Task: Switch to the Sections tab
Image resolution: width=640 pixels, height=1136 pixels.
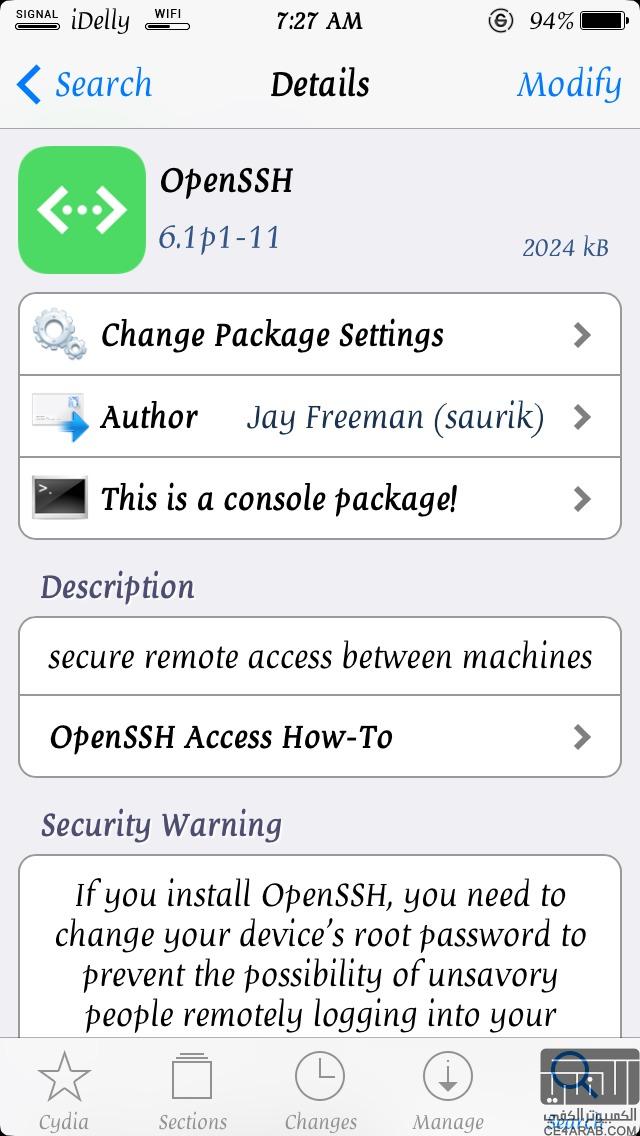Action: pyautogui.click(x=192, y=1088)
